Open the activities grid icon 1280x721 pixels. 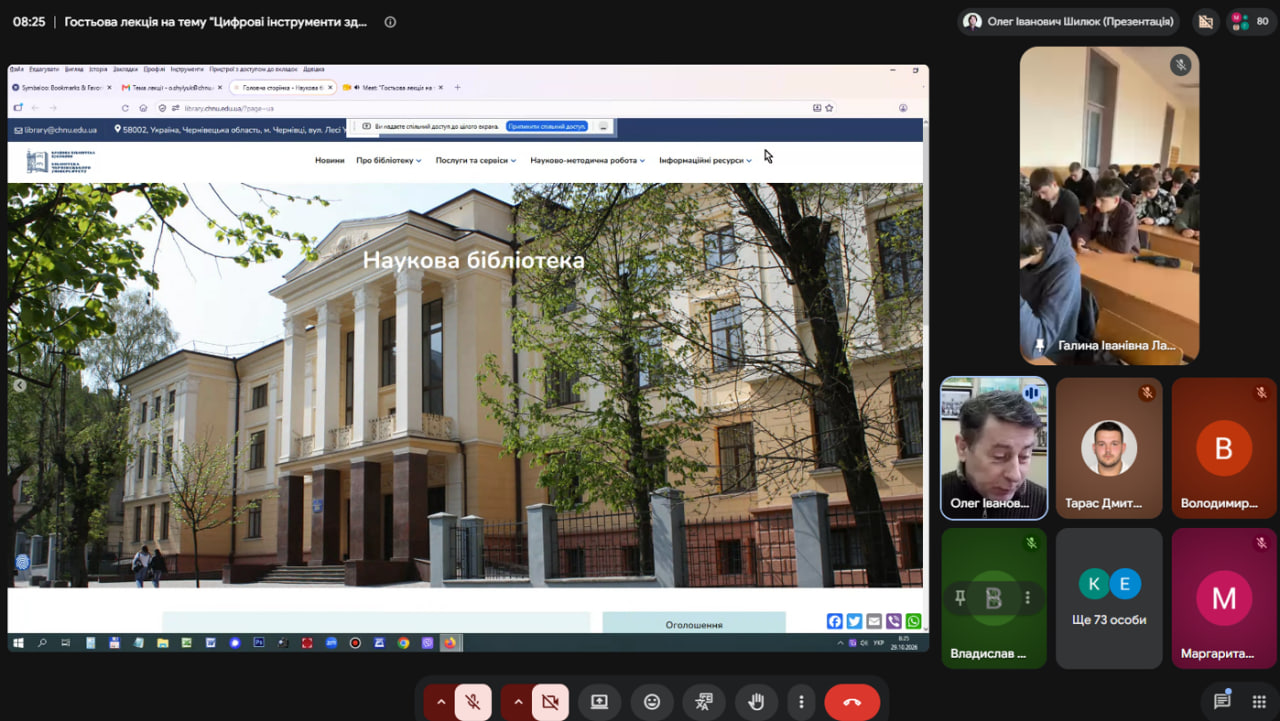pyautogui.click(x=1259, y=701)
